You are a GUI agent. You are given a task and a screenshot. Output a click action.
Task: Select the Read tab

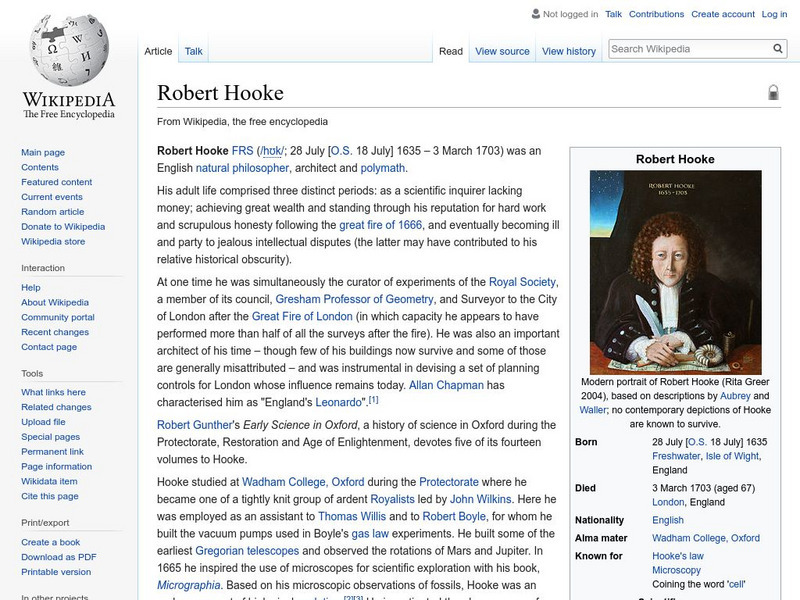451,51
